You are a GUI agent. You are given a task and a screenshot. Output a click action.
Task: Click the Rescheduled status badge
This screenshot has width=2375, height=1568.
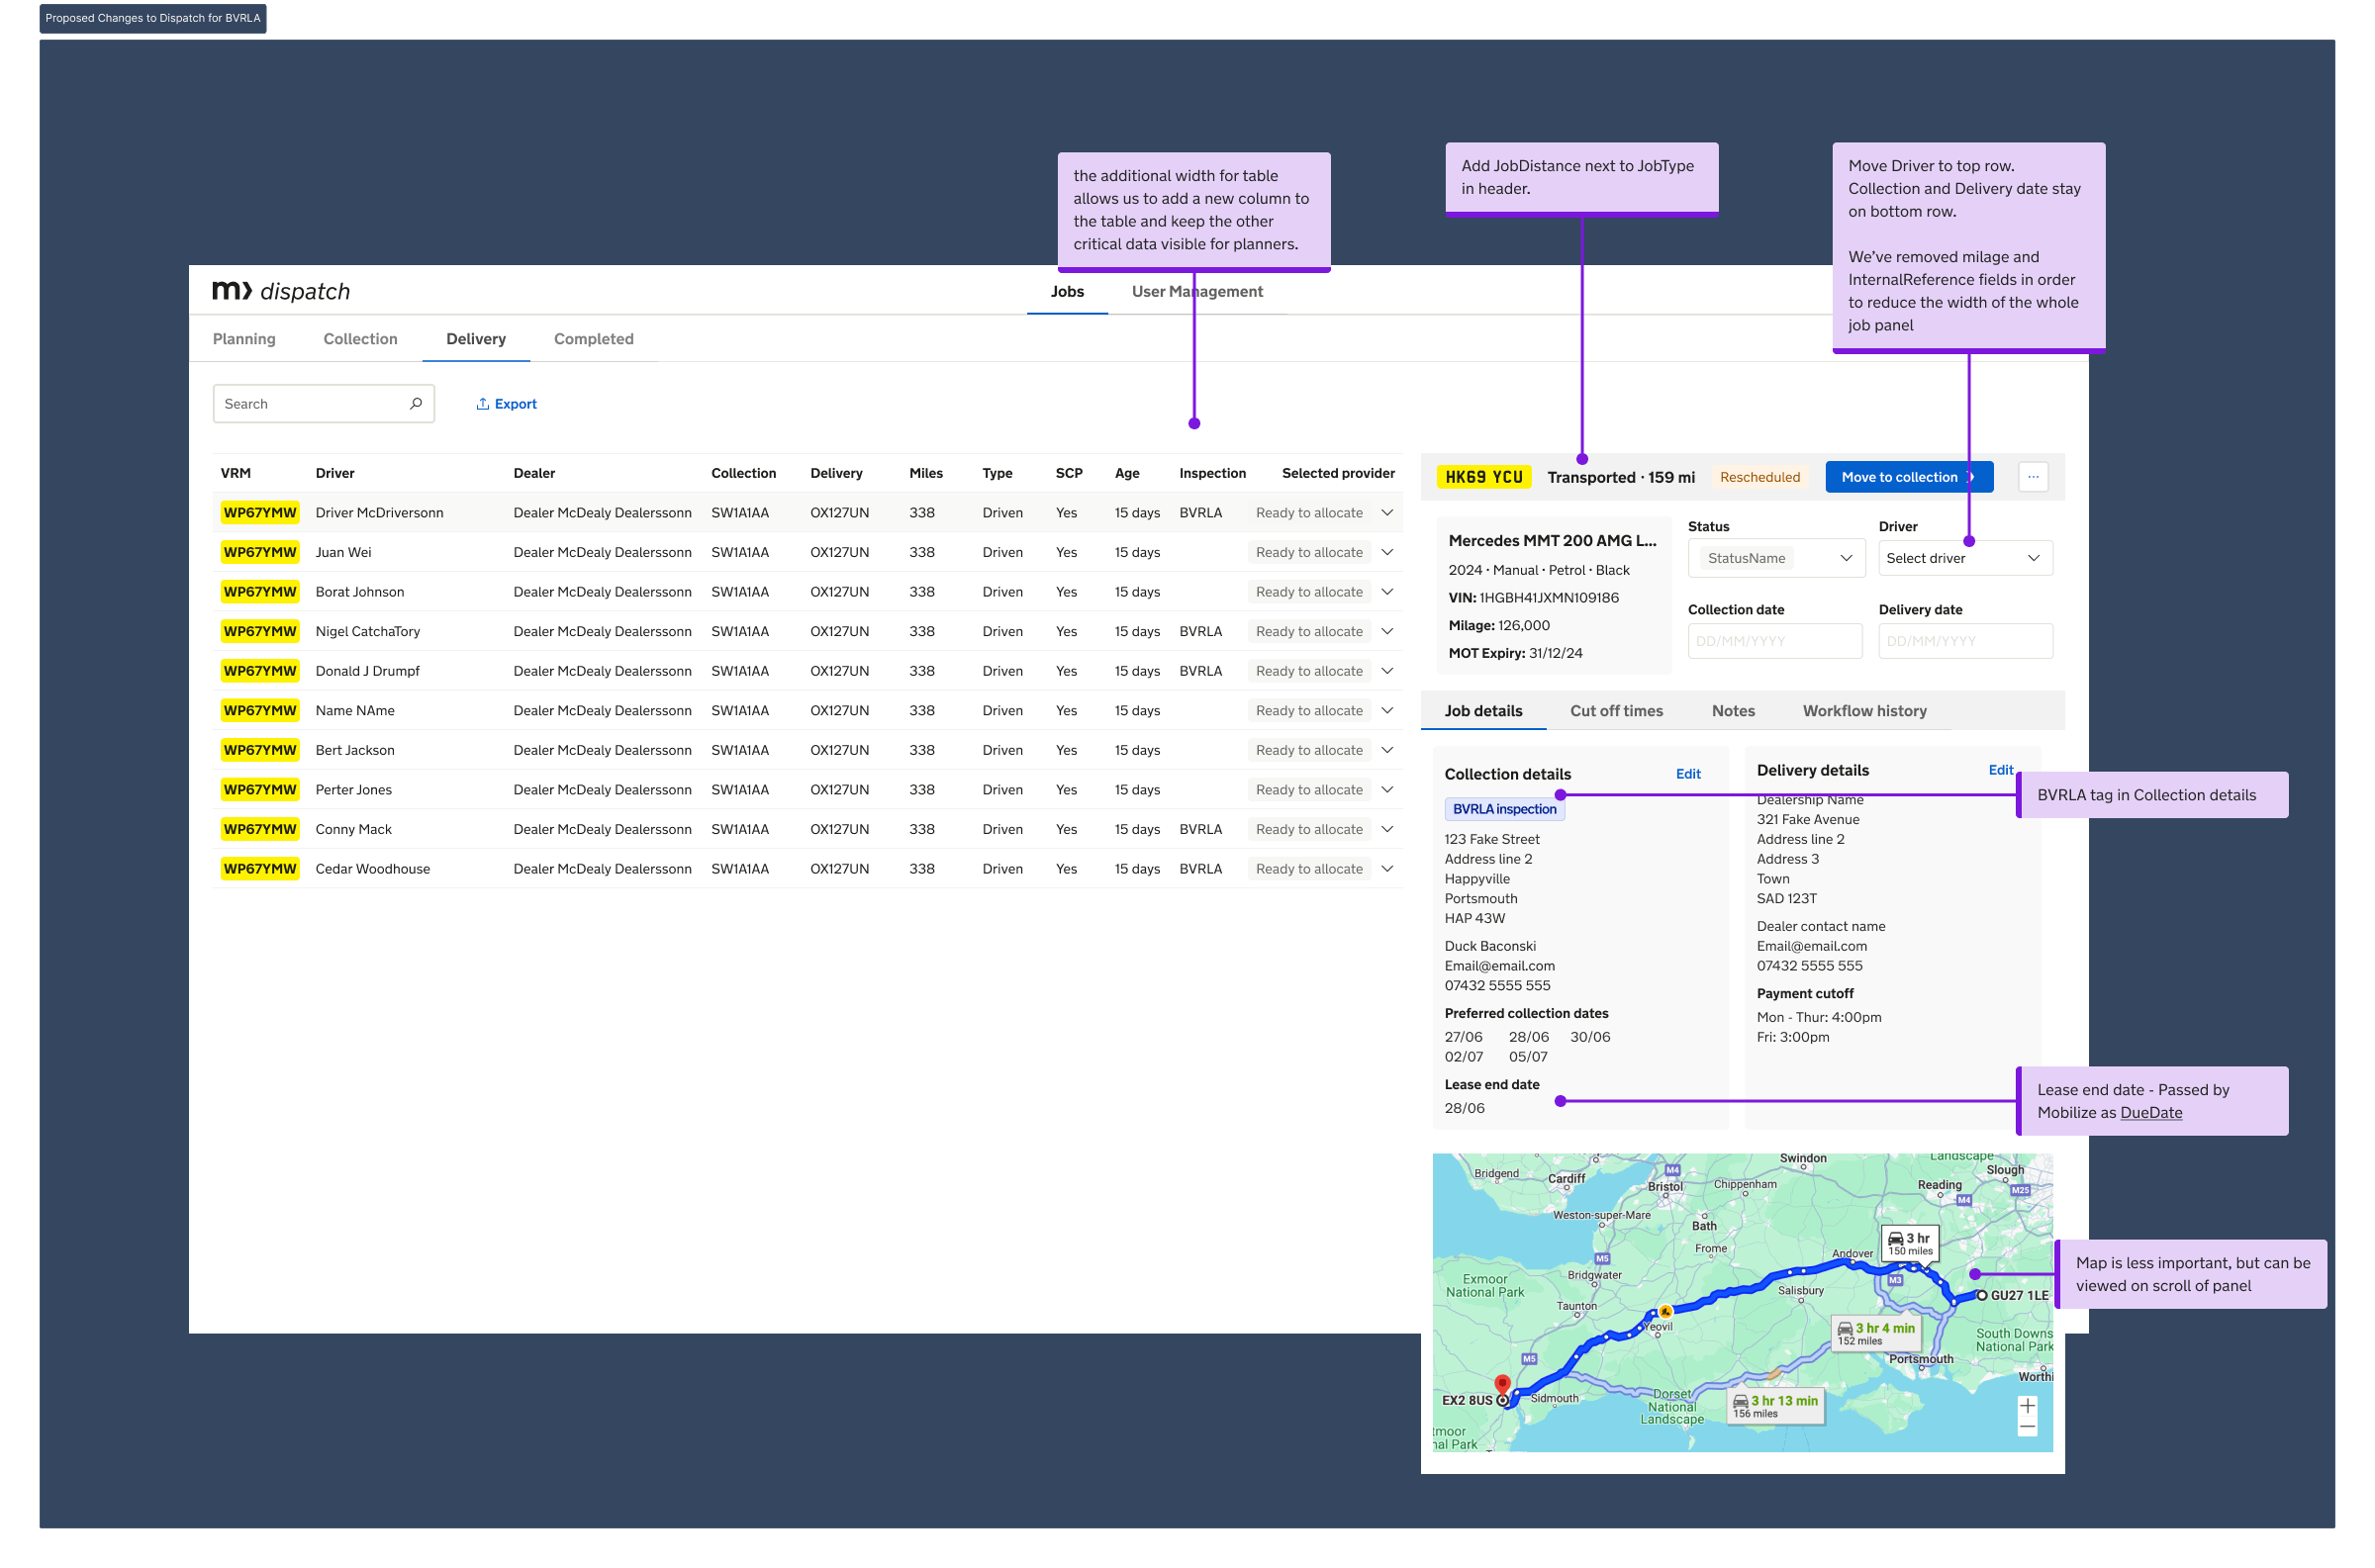pyautogui.click(x=1760, y=477)
